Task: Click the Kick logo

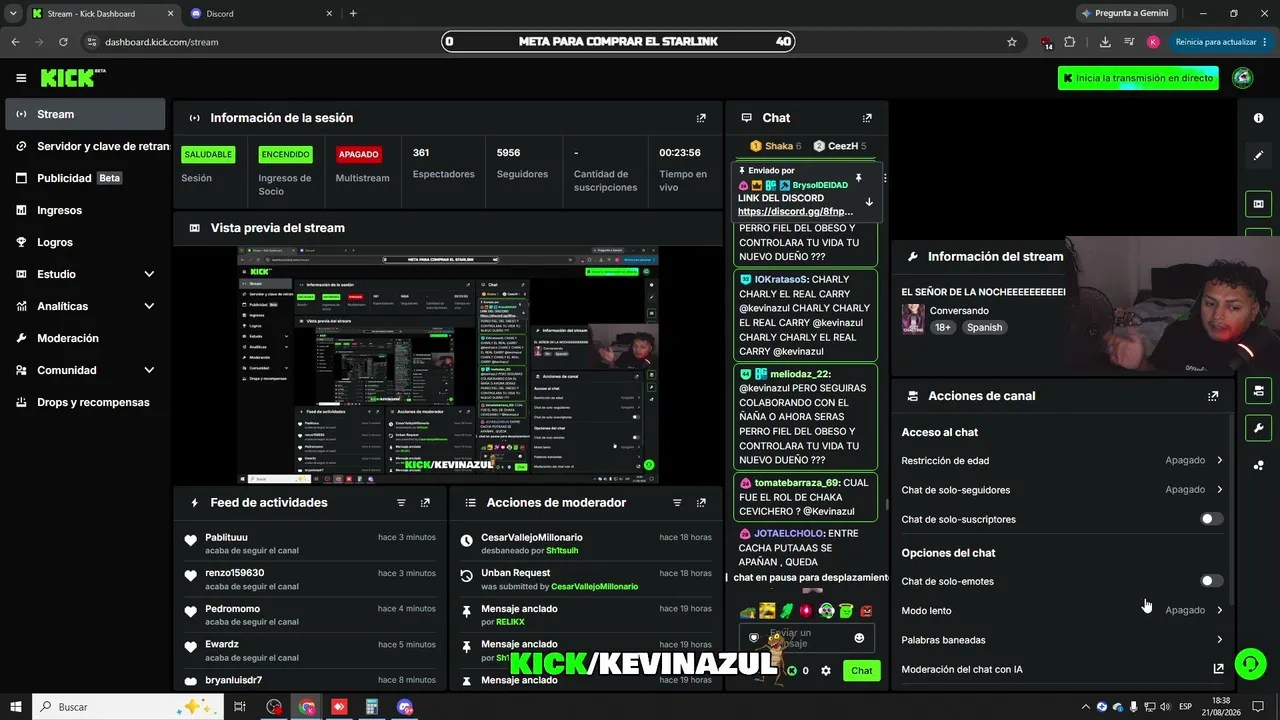Action: pos(72,78)
